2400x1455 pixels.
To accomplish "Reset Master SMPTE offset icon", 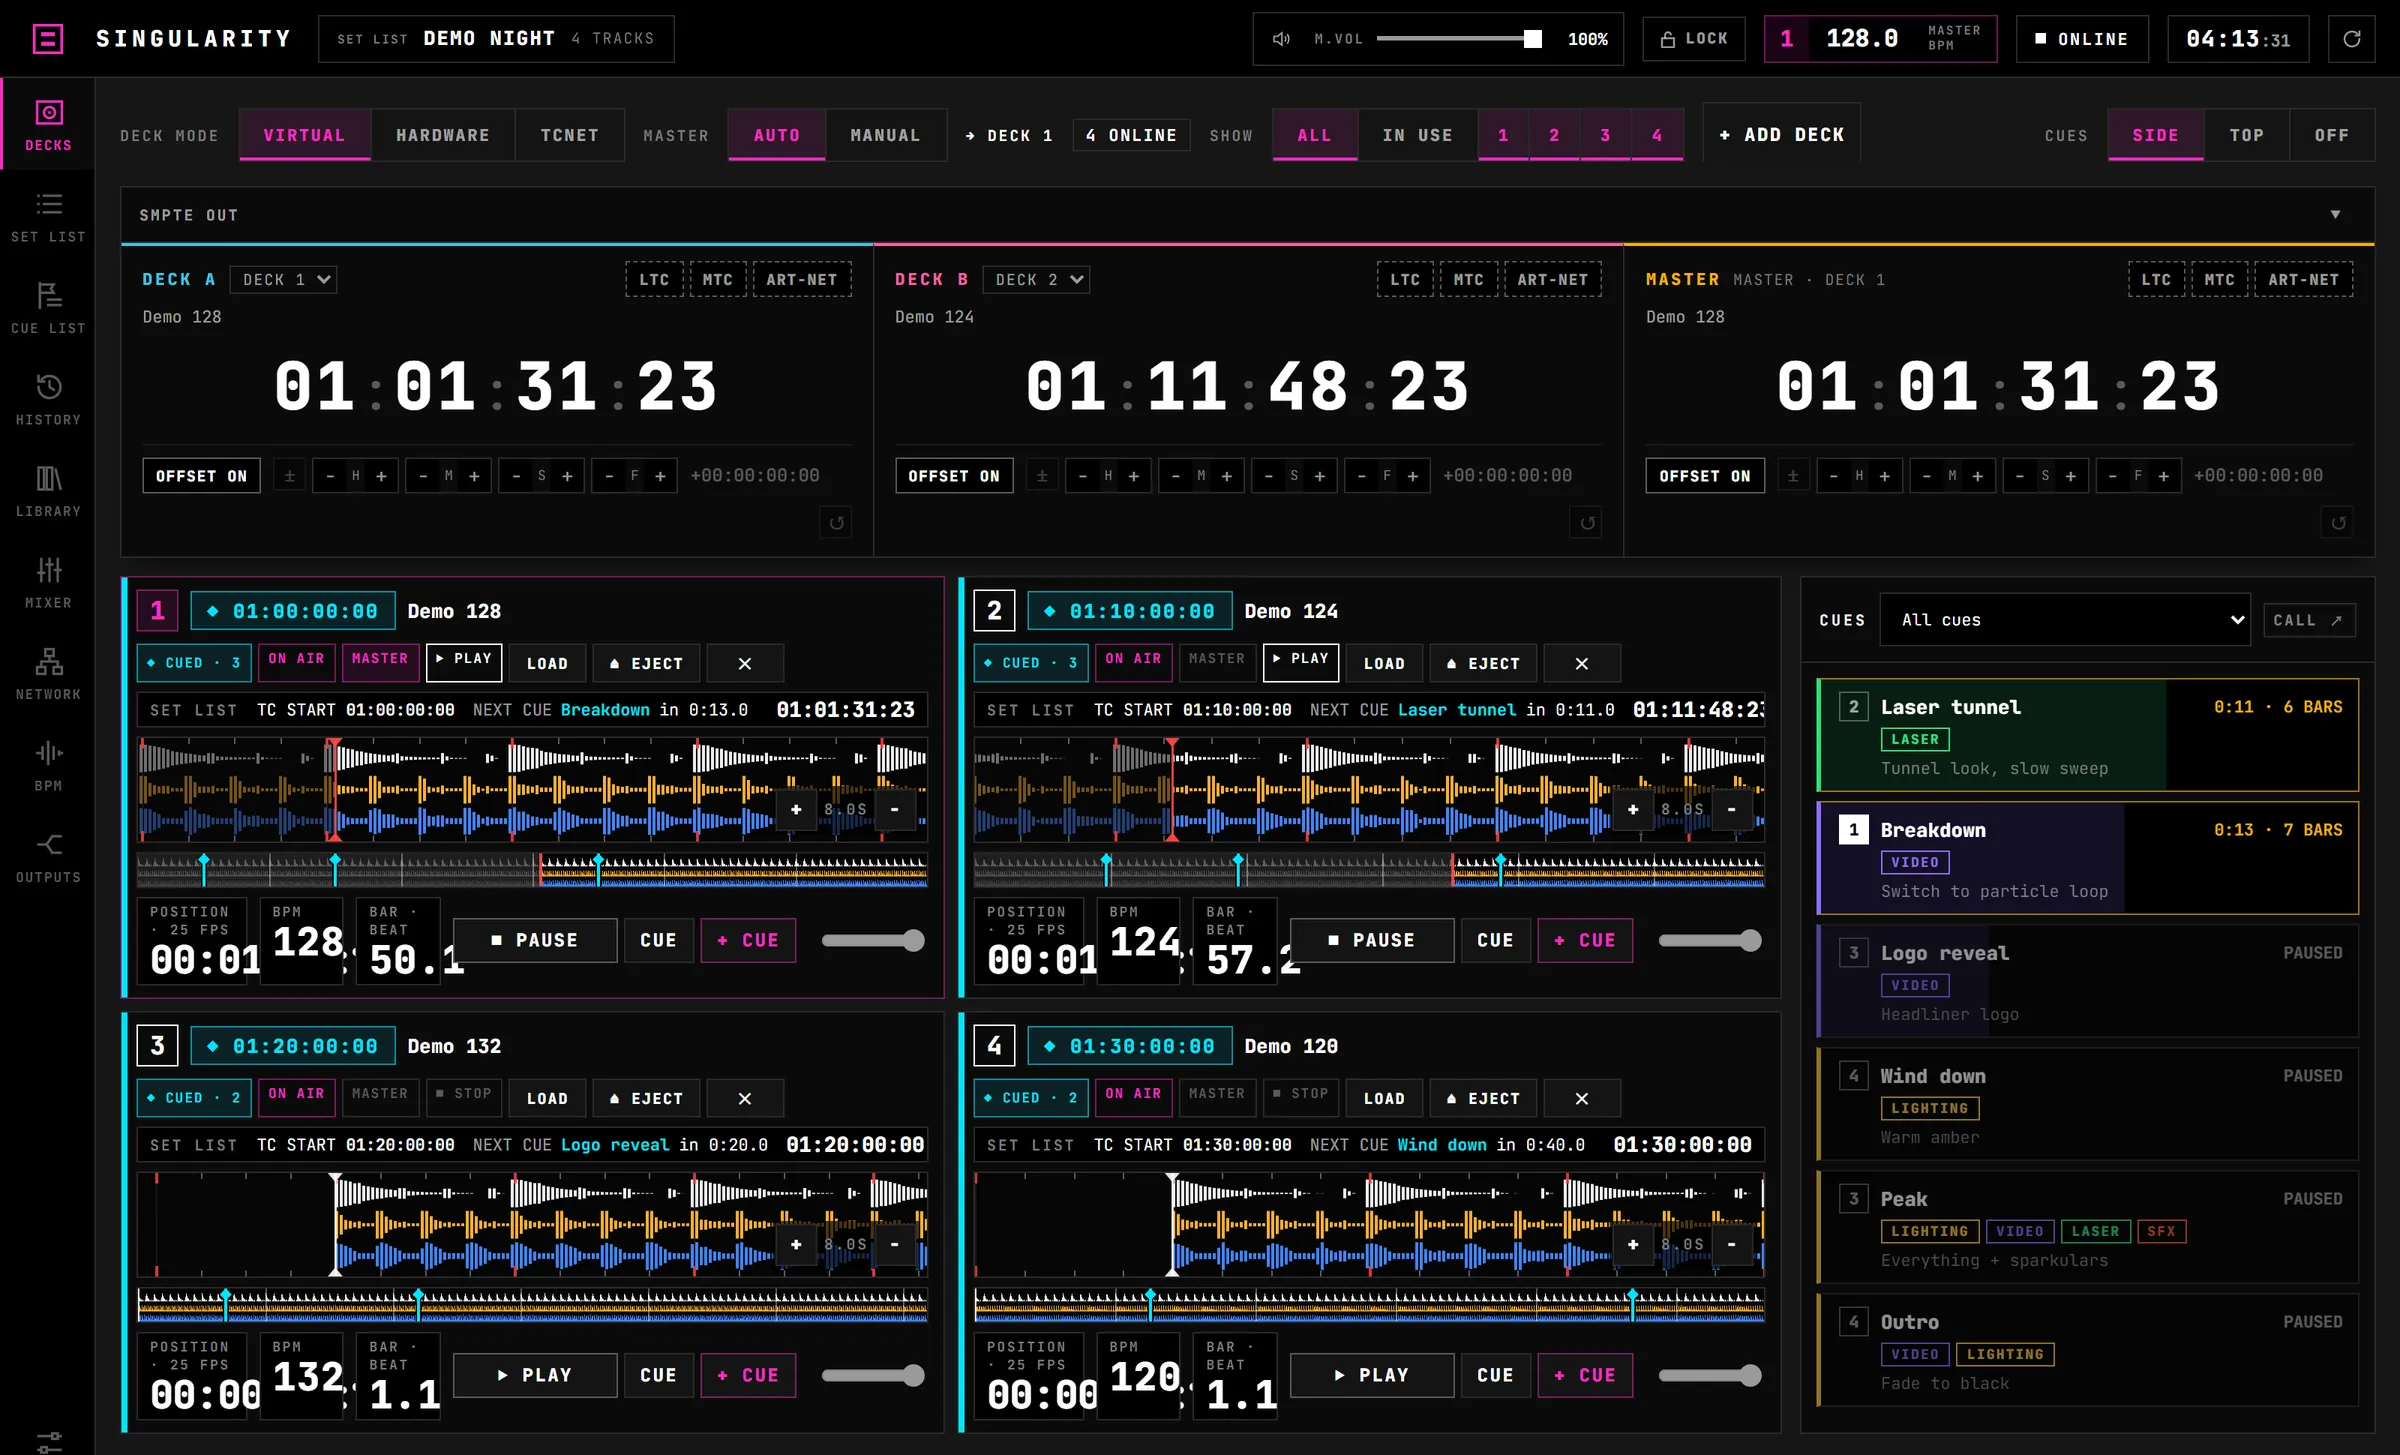I will click(2338, 522).
